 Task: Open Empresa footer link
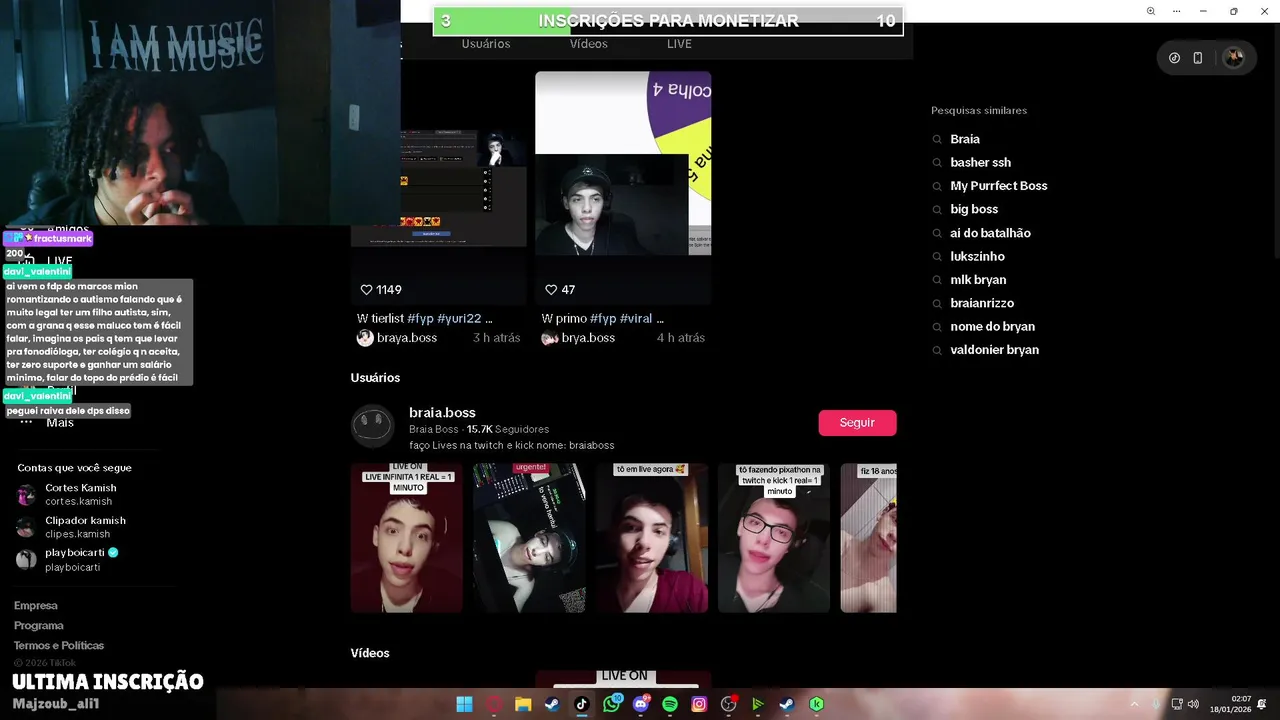(x=36, y=606)
